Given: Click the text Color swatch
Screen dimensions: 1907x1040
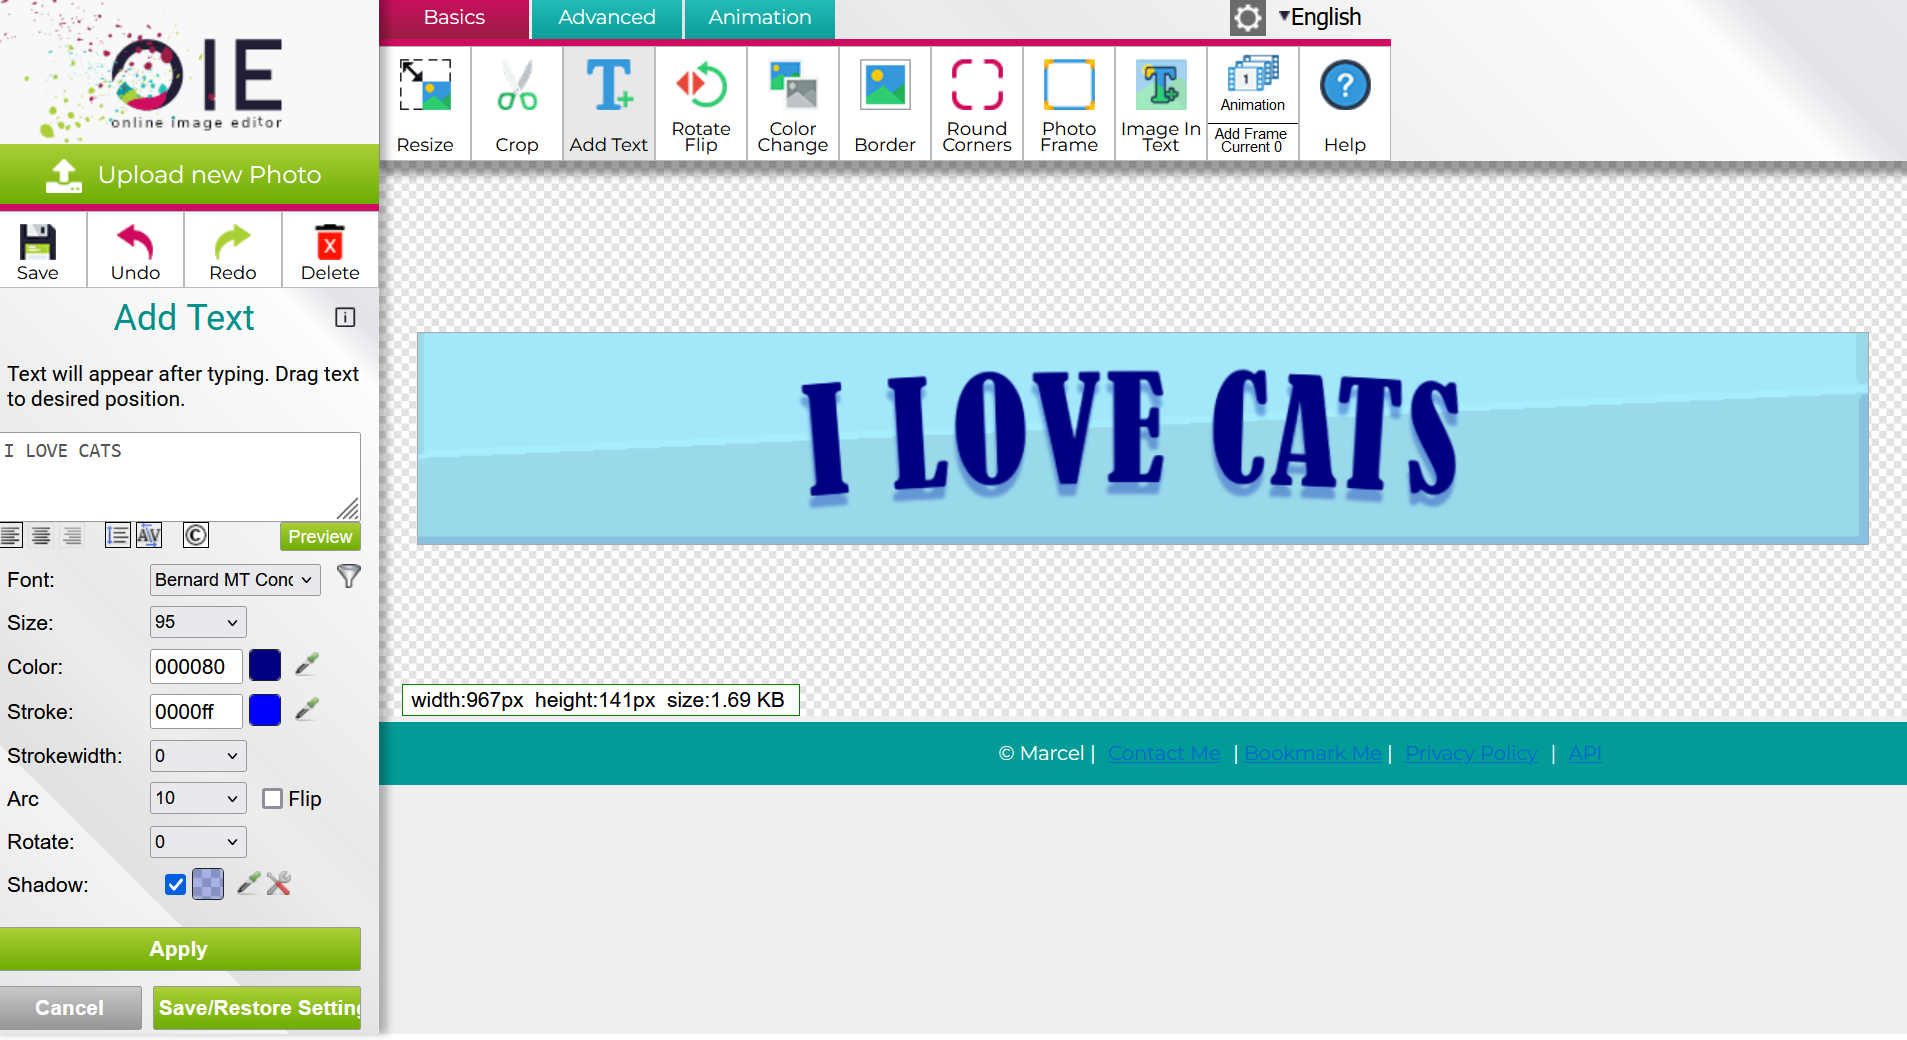Looking at the screenshot, I should tap(265, 666).
